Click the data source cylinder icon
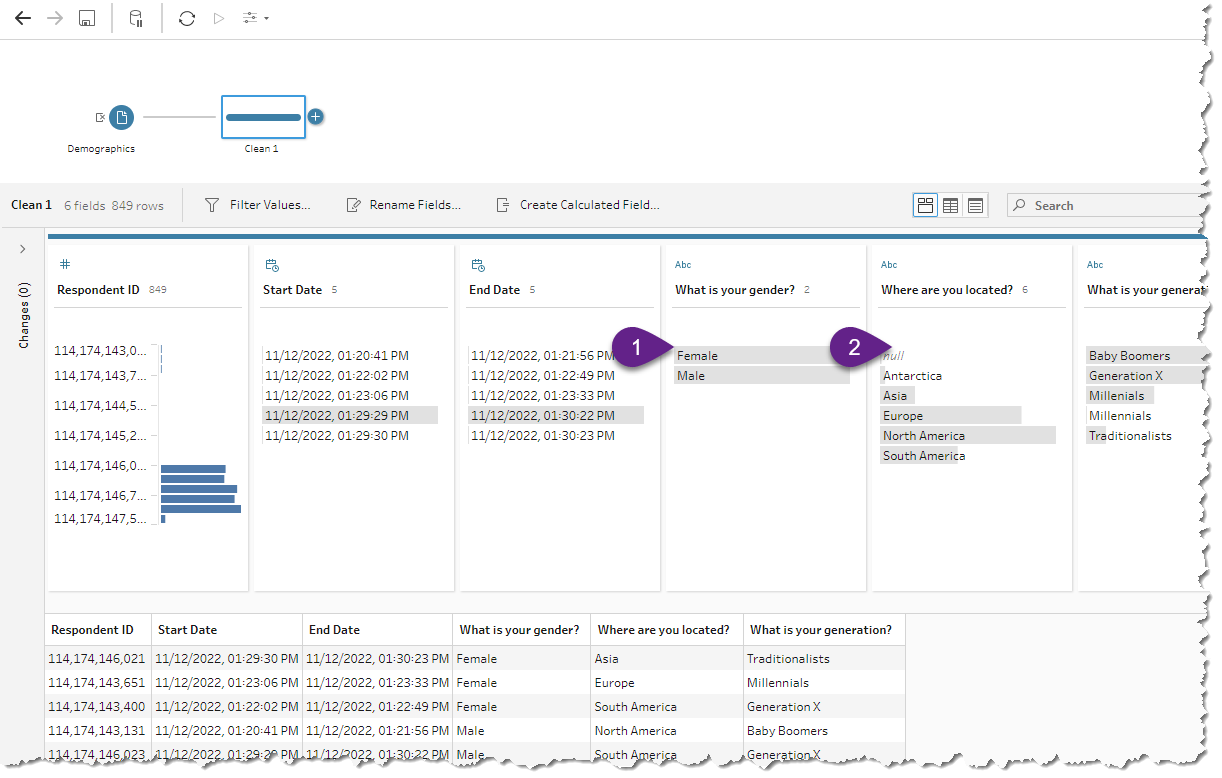 click(x=136, y=18)
